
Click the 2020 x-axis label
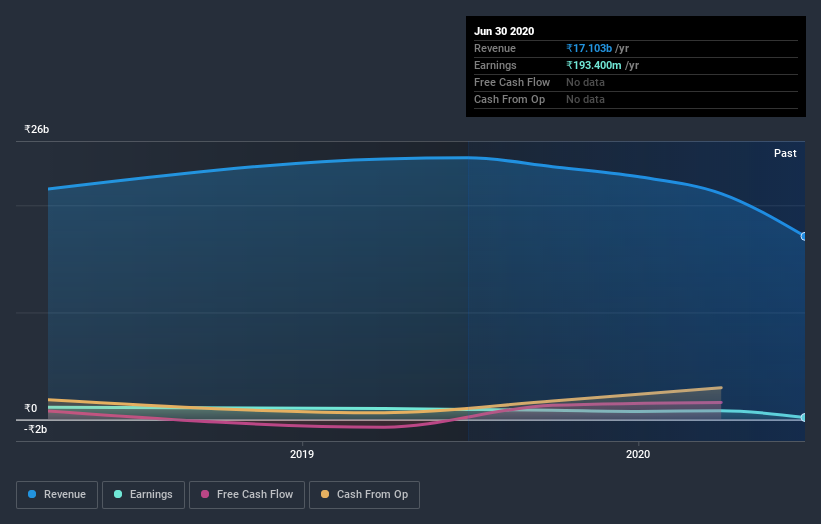(638, 454)
